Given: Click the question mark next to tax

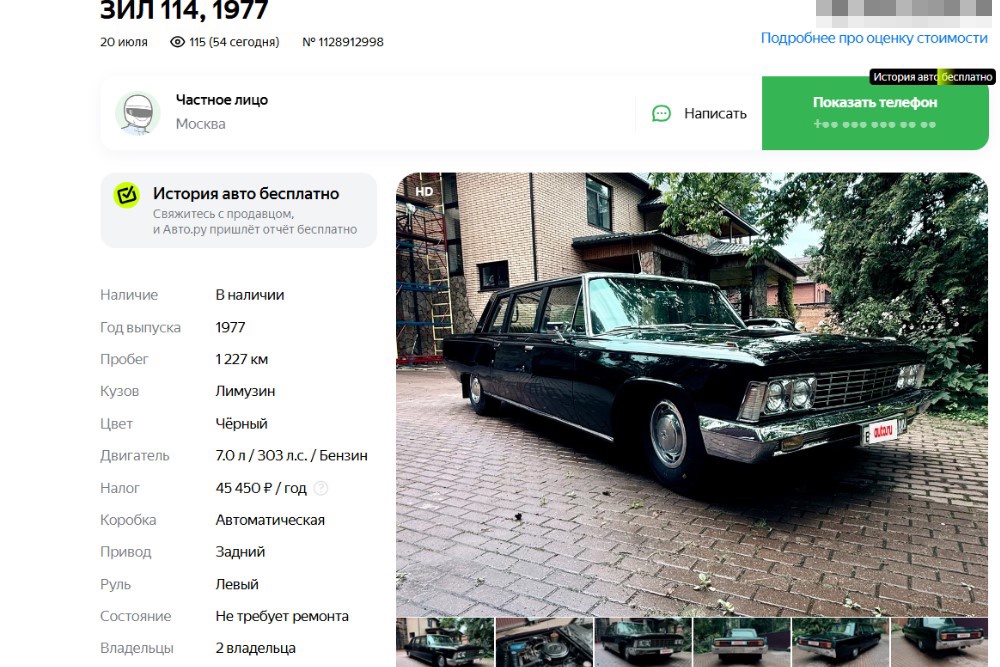Looking at the screenshot, I should point(321,488).
